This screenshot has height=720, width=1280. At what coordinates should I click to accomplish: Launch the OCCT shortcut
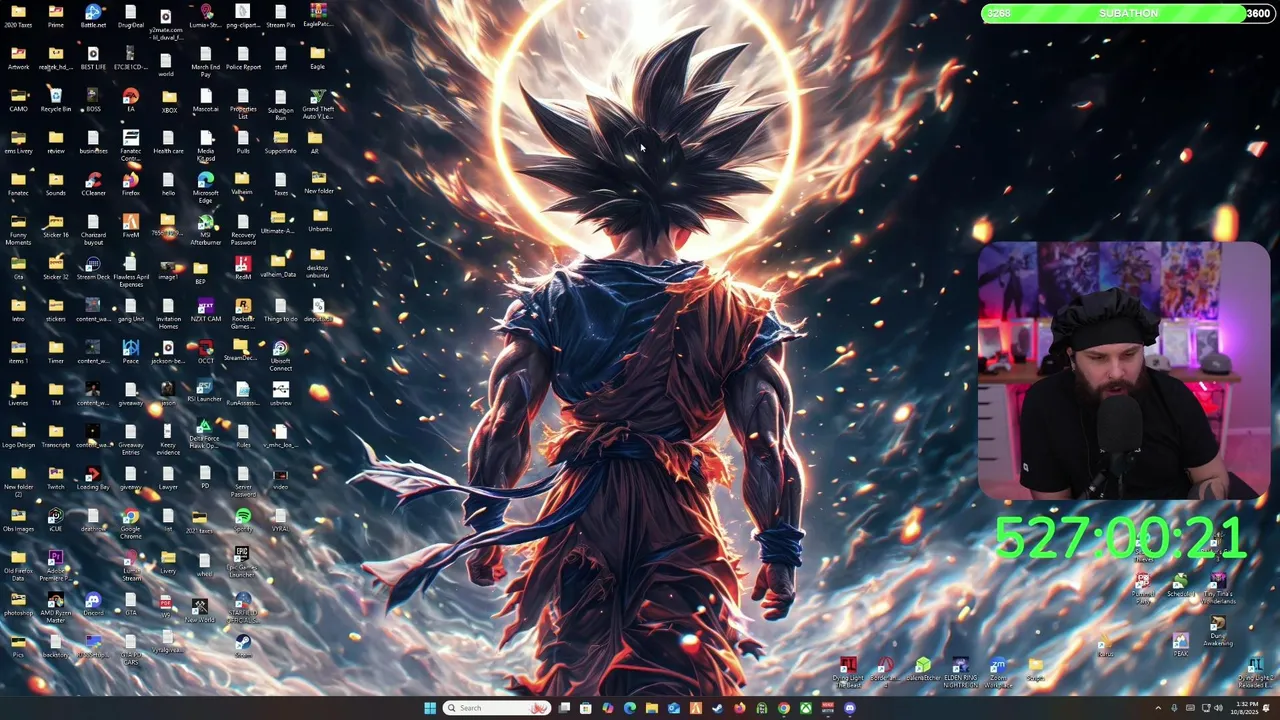tap(206, 352)
